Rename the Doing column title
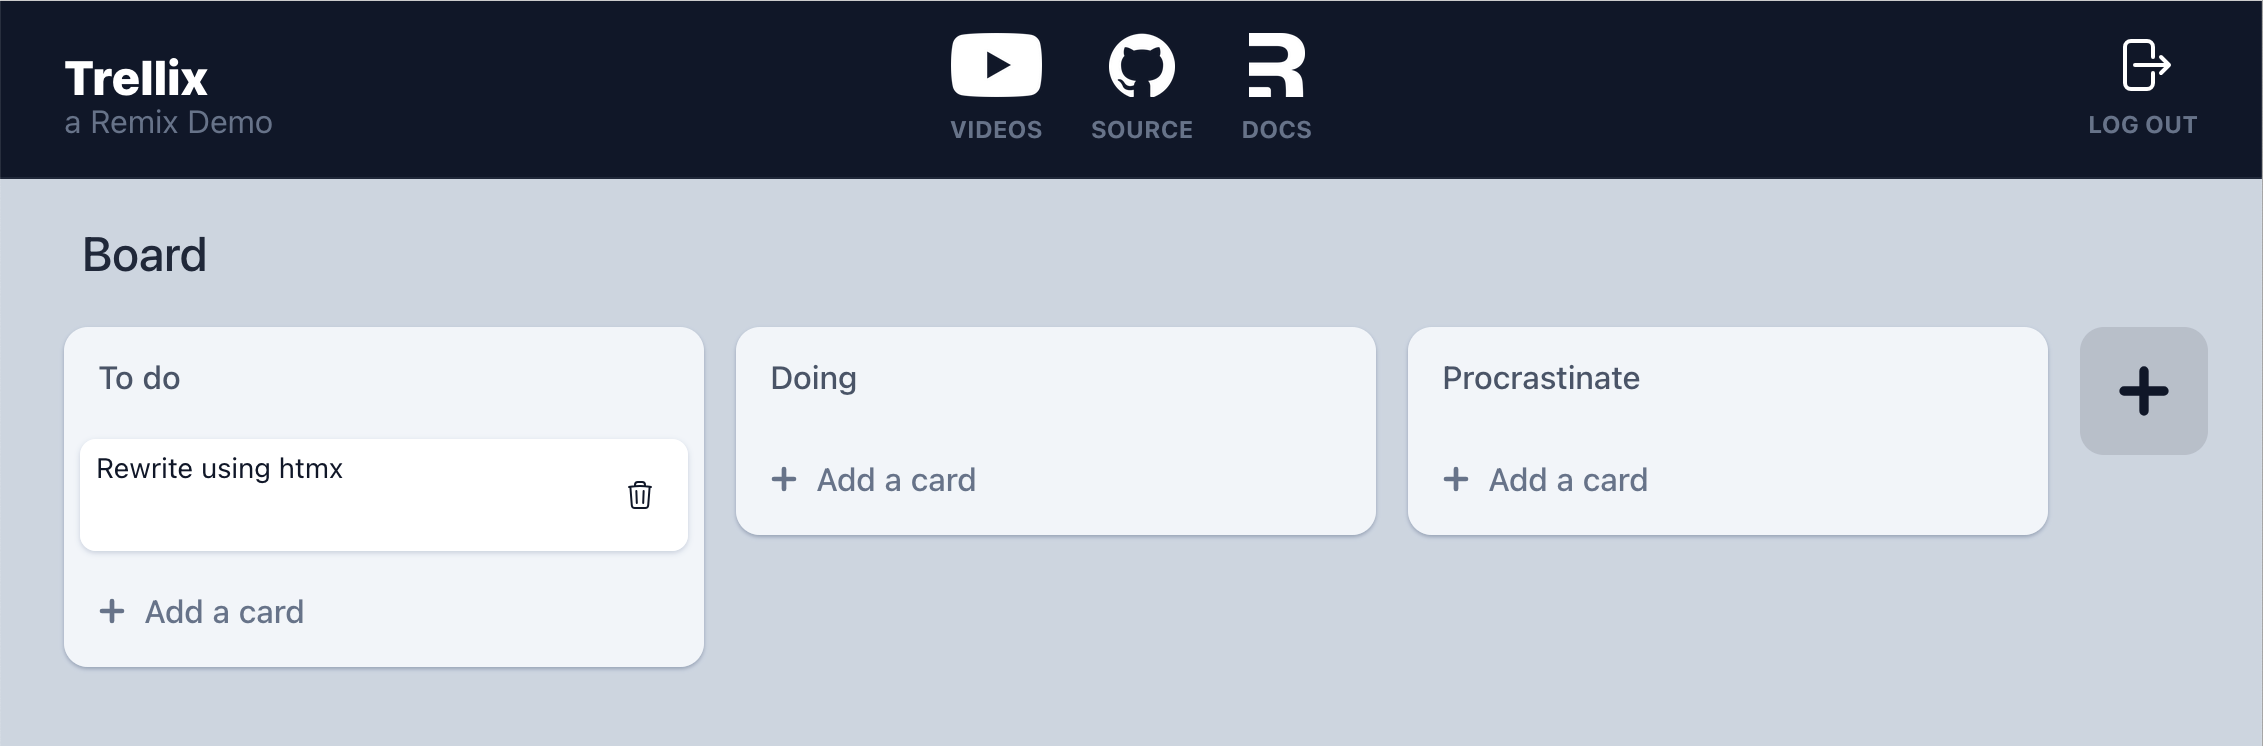This screenshot has width=2263, height=746. tap(813, 378)
